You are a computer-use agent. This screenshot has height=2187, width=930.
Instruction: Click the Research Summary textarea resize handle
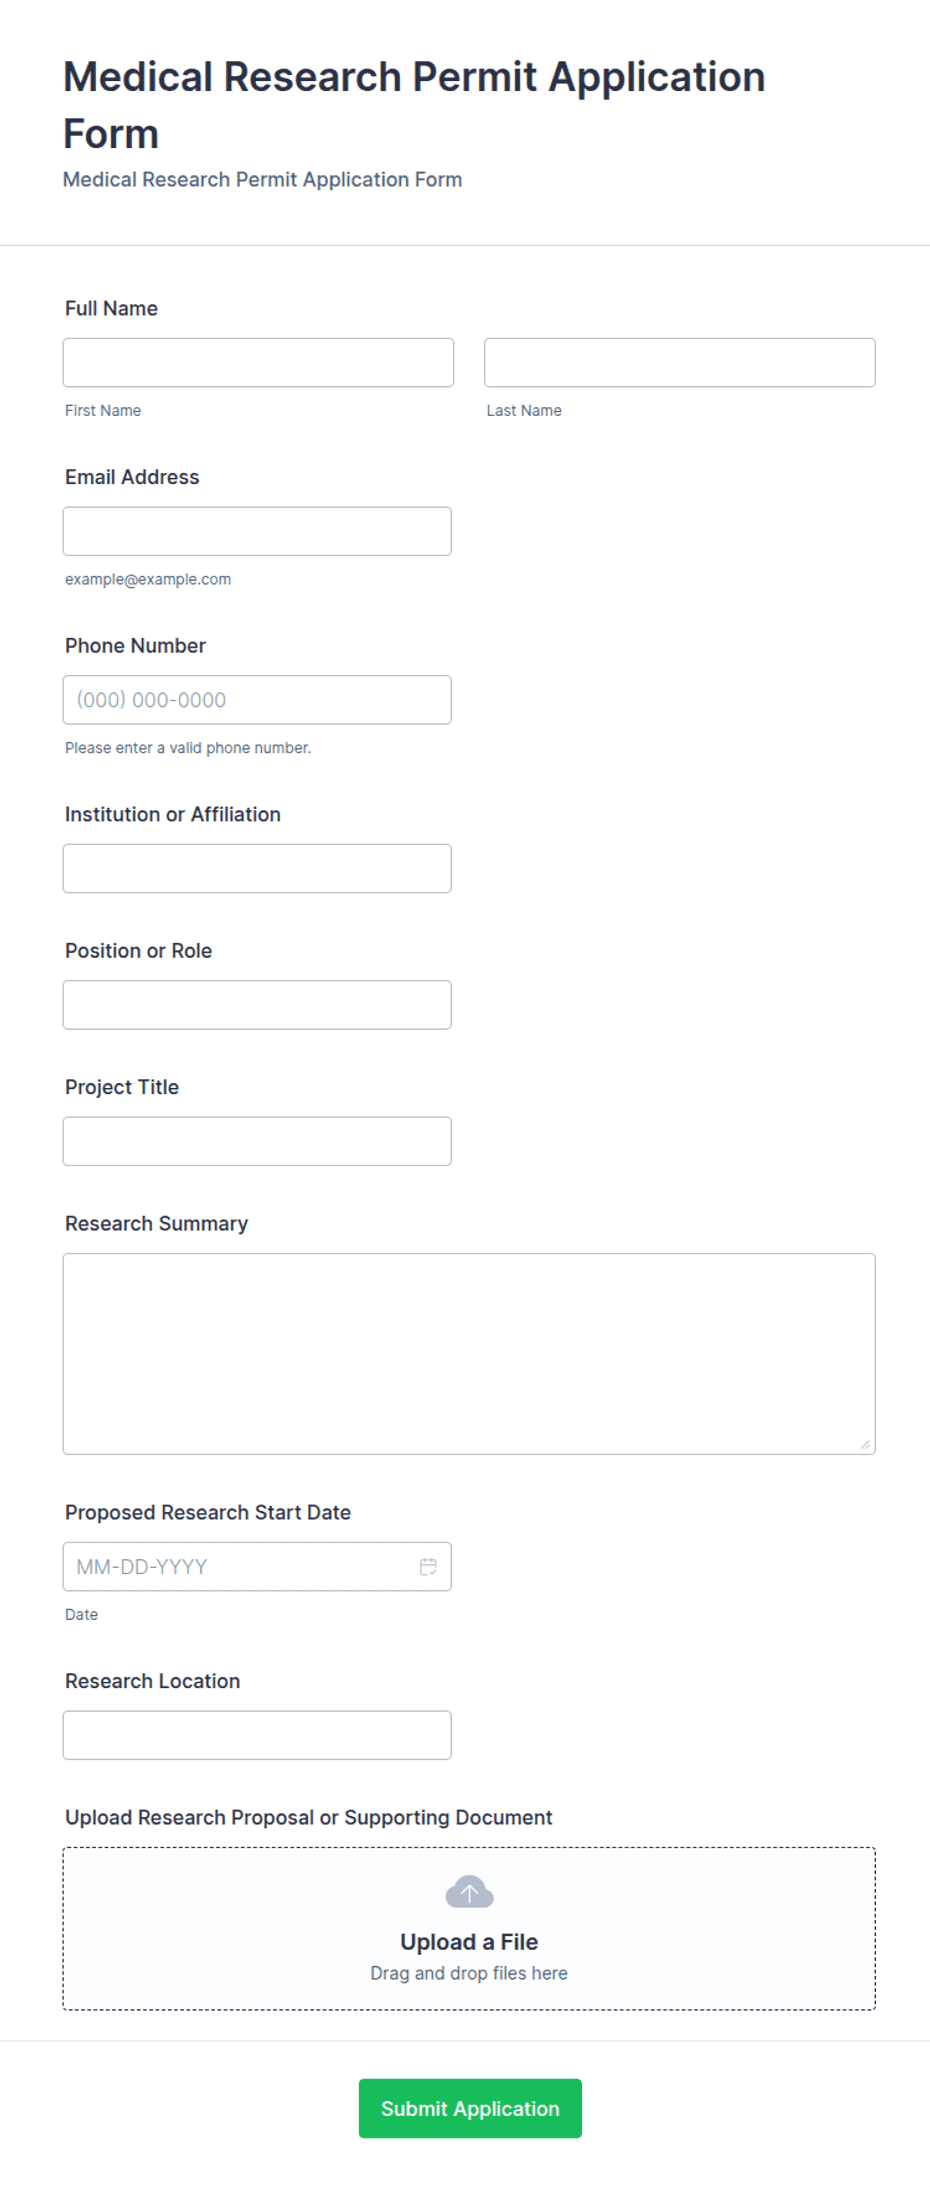pyautogui.click(x=865, y=1444)
